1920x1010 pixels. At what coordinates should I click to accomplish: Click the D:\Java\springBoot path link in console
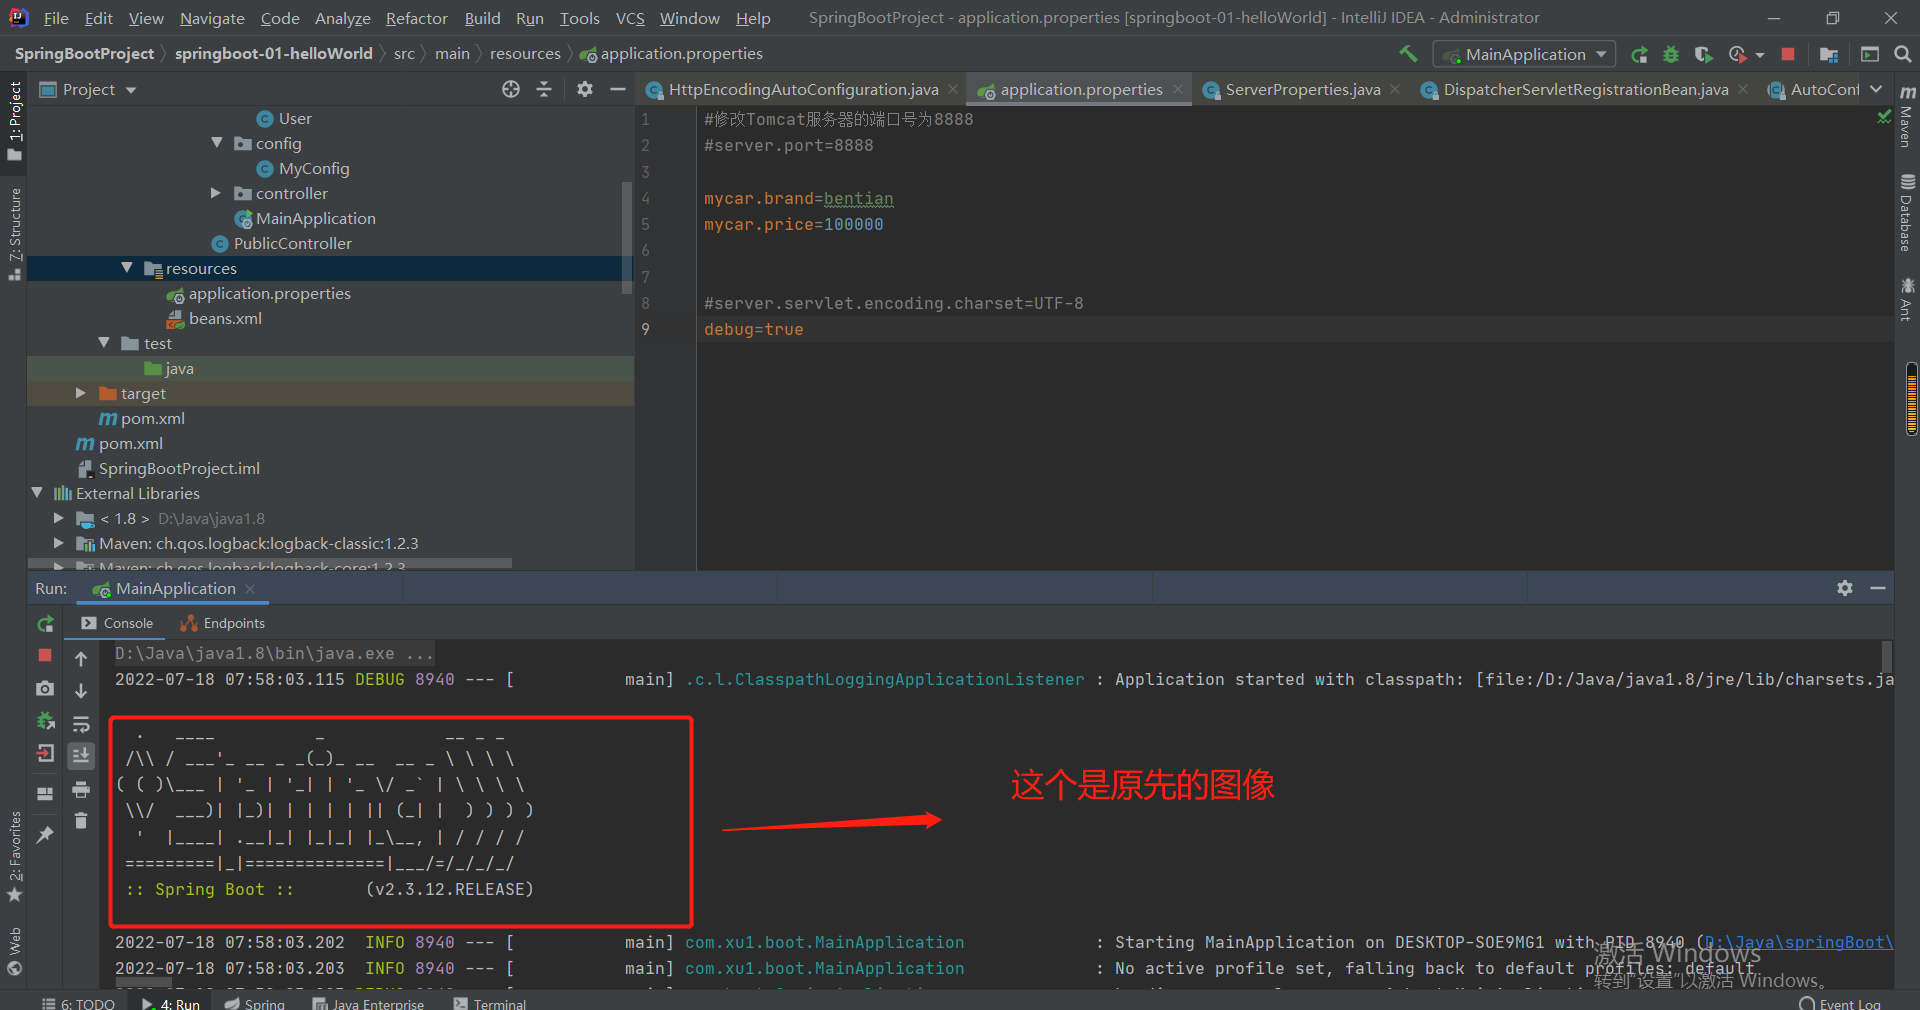click(1799, 942)
